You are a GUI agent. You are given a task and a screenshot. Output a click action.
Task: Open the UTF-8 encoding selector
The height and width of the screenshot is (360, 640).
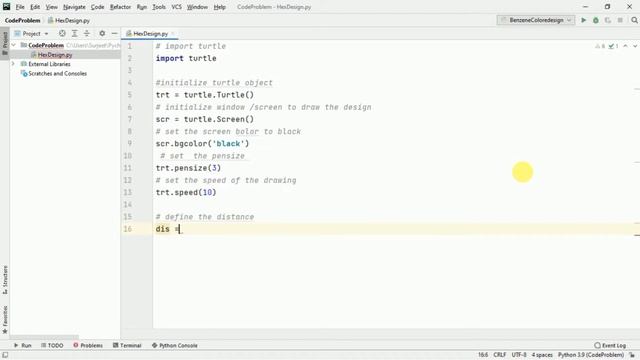[519, 355]
